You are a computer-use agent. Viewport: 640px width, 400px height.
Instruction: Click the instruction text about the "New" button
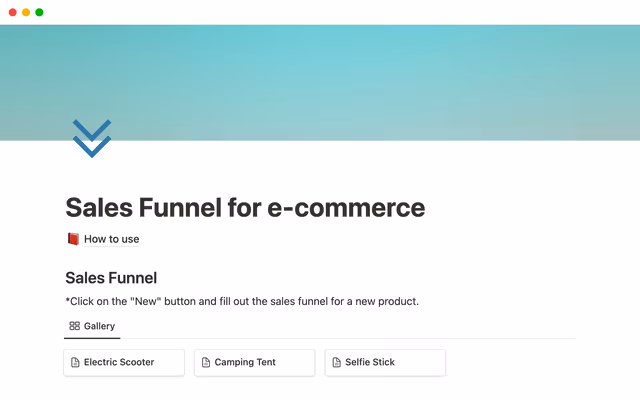pyautogui.click(x=242, y=301)
